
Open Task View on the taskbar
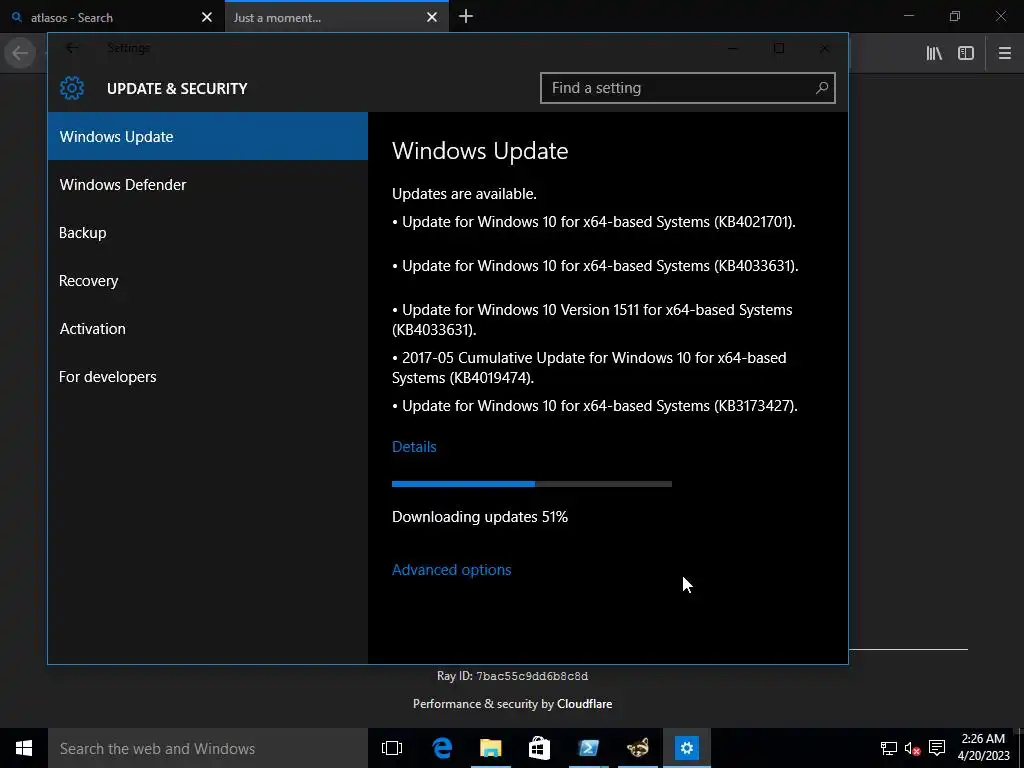coord(392,748)
